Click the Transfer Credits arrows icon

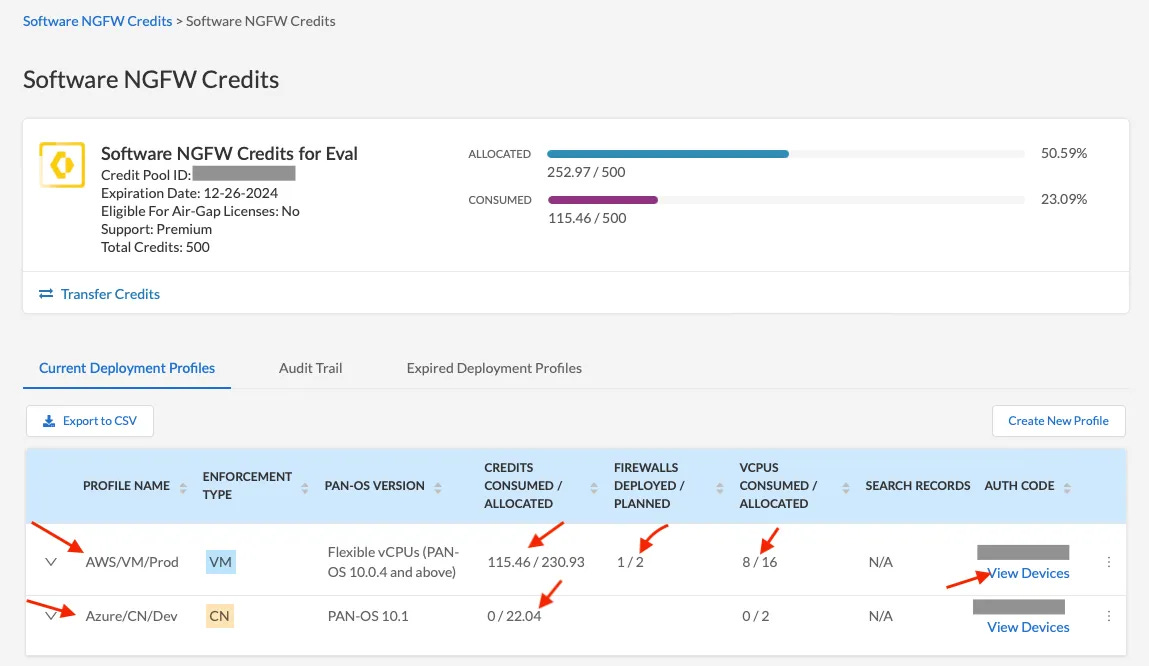point(46,294)
